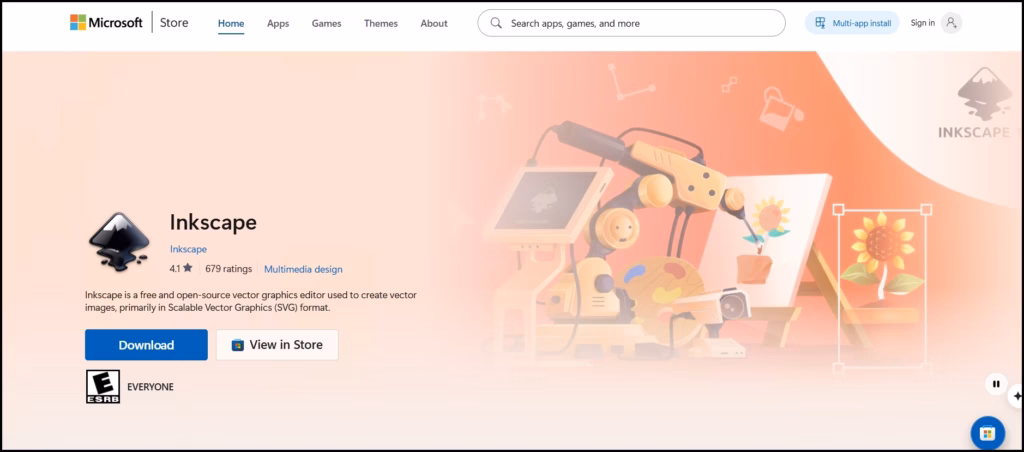Go to the Themes tab
This screenshot has height=452, width=1024.
tap(381, 24)
